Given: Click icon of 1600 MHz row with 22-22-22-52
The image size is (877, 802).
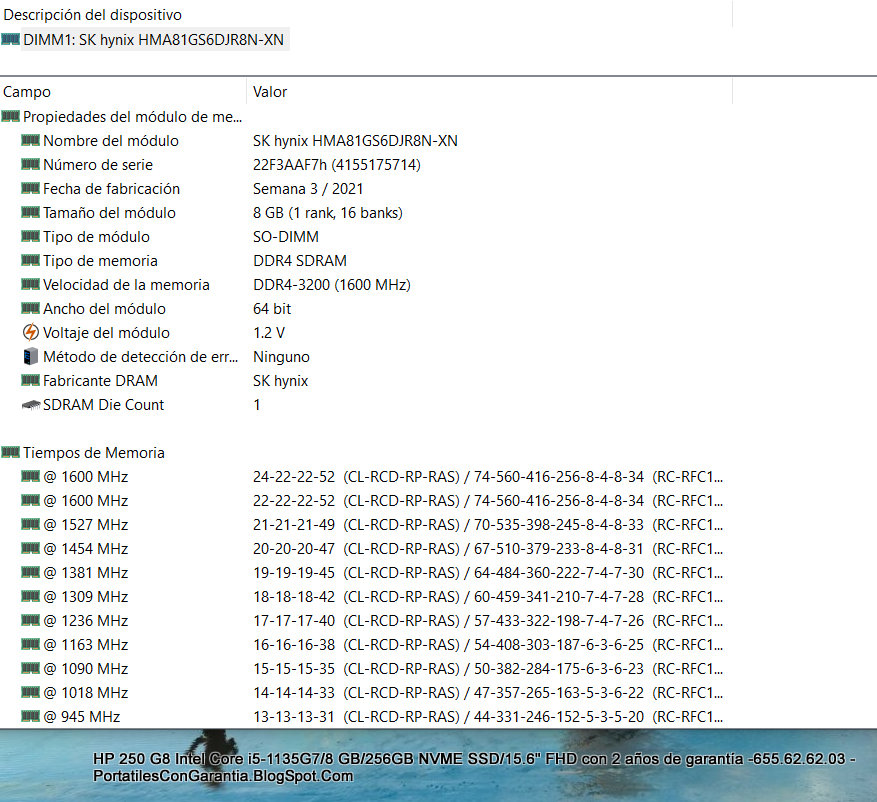Looking at the screenshot, I should (x=30, y=500).
